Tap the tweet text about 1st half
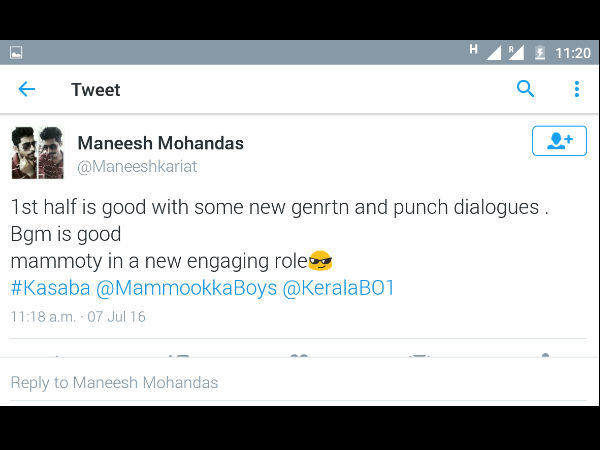This screenshot has width=600, height=450. (280, 209)
